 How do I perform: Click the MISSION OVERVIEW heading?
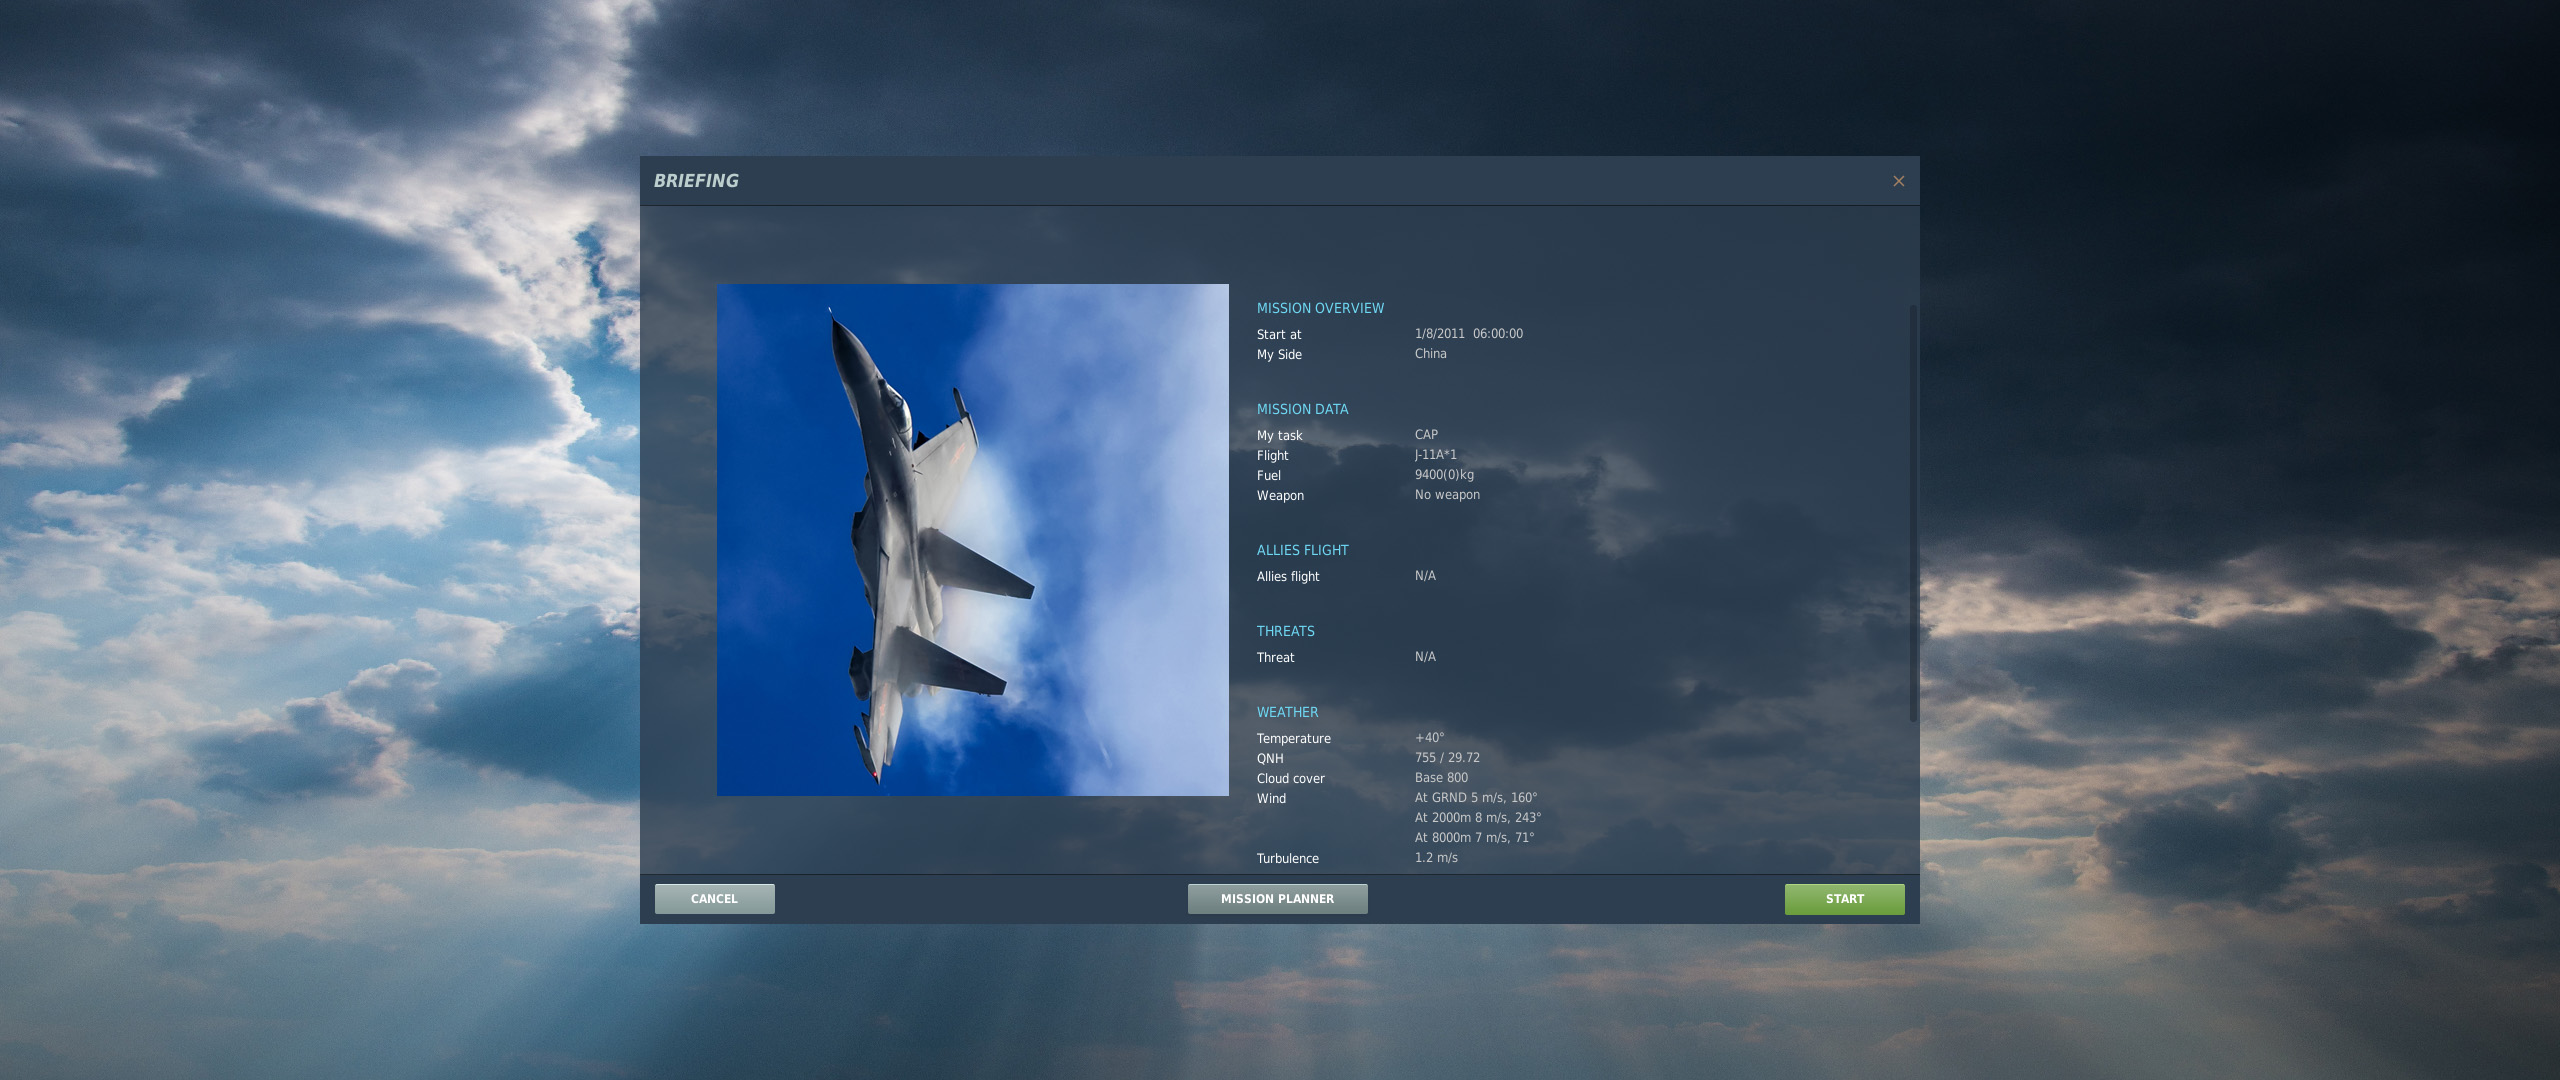pyautogui.click(x=1320, y=308)
